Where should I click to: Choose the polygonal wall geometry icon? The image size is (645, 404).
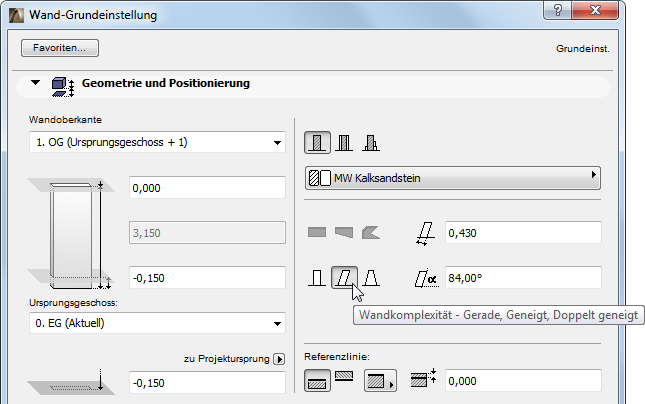371,232
